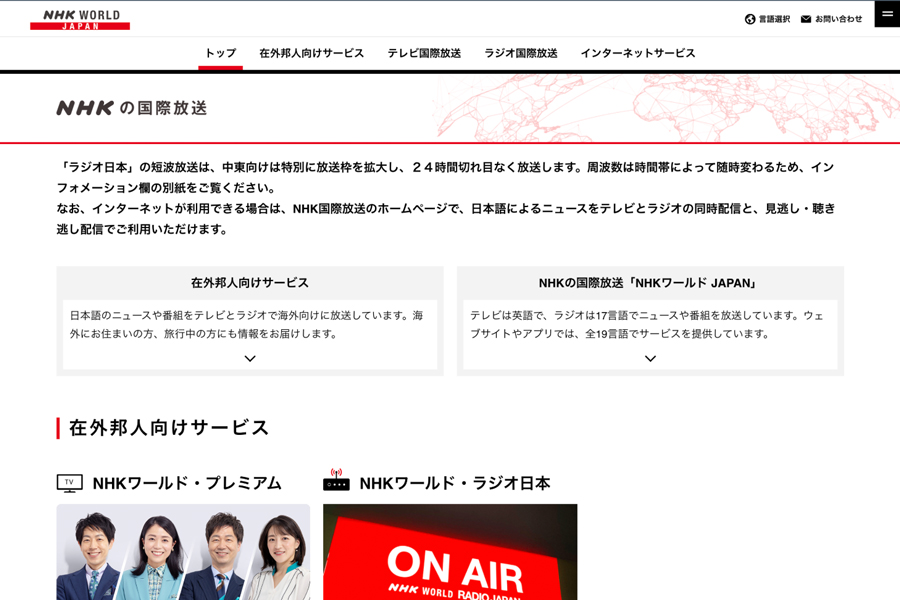The height and width of the screenshot is (600, 900).
Task: Click the globe language selection icon
Action: (750, 19)
